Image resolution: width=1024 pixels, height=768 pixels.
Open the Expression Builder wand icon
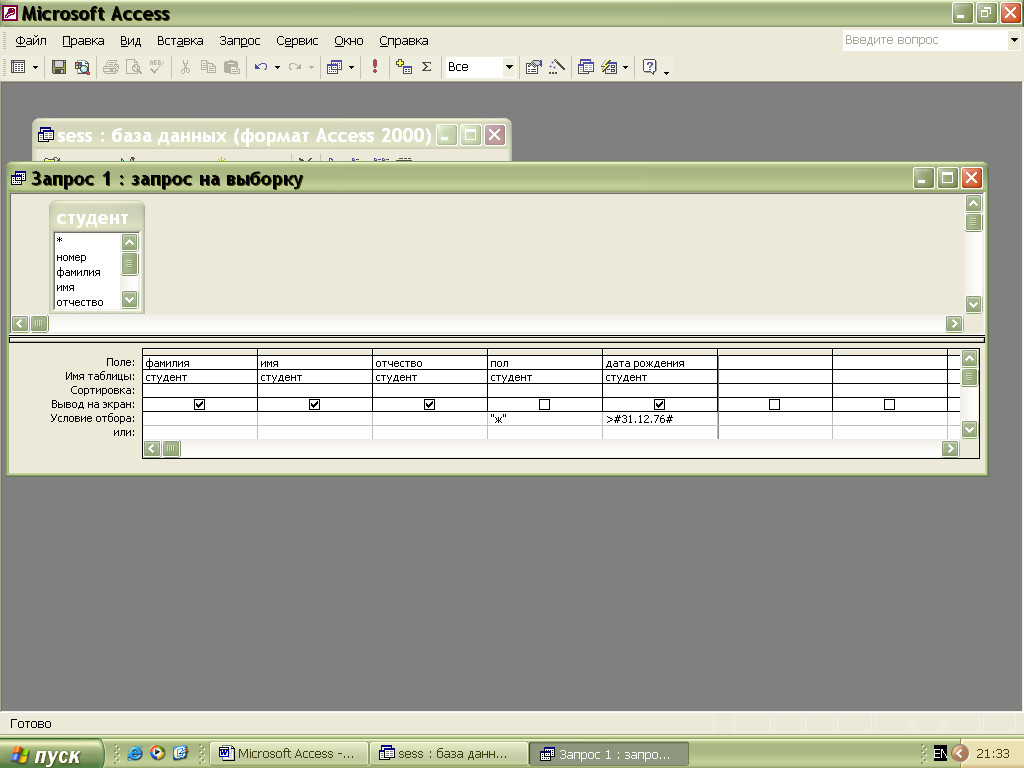tap(556, 67)
